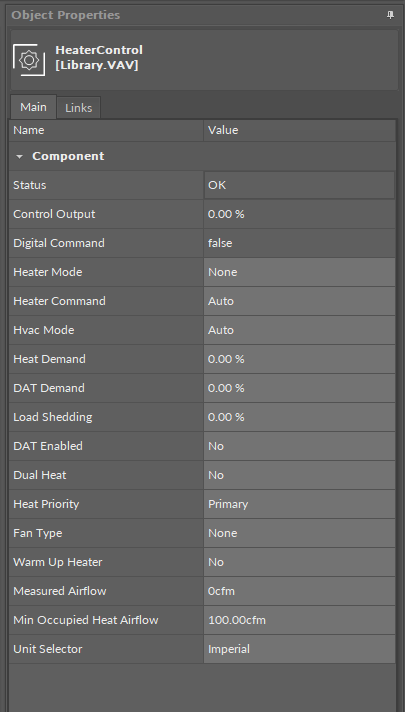Open the Hvac Mode Auto dropdown
The height and width of the screenshot is (712, 405).
pyautogui.click(x=299, y=330)
